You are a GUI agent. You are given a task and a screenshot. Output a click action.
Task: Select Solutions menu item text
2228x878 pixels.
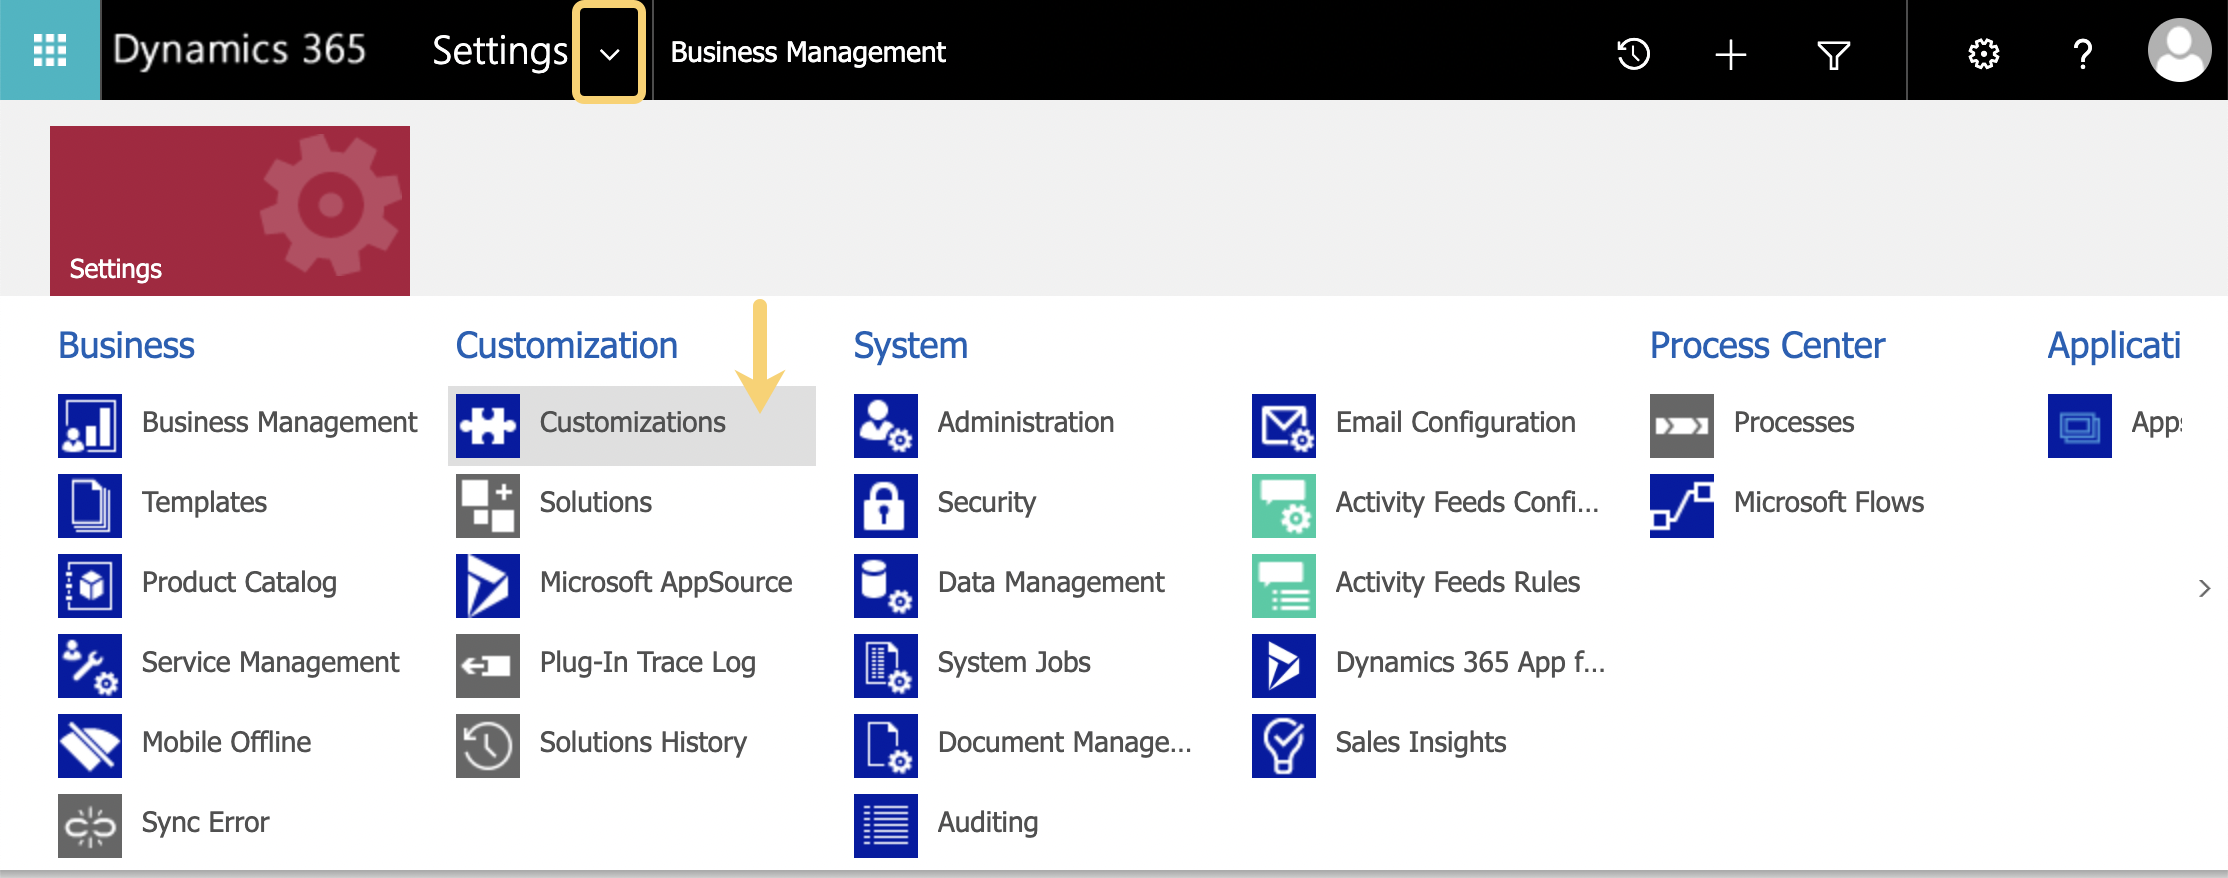596,502
